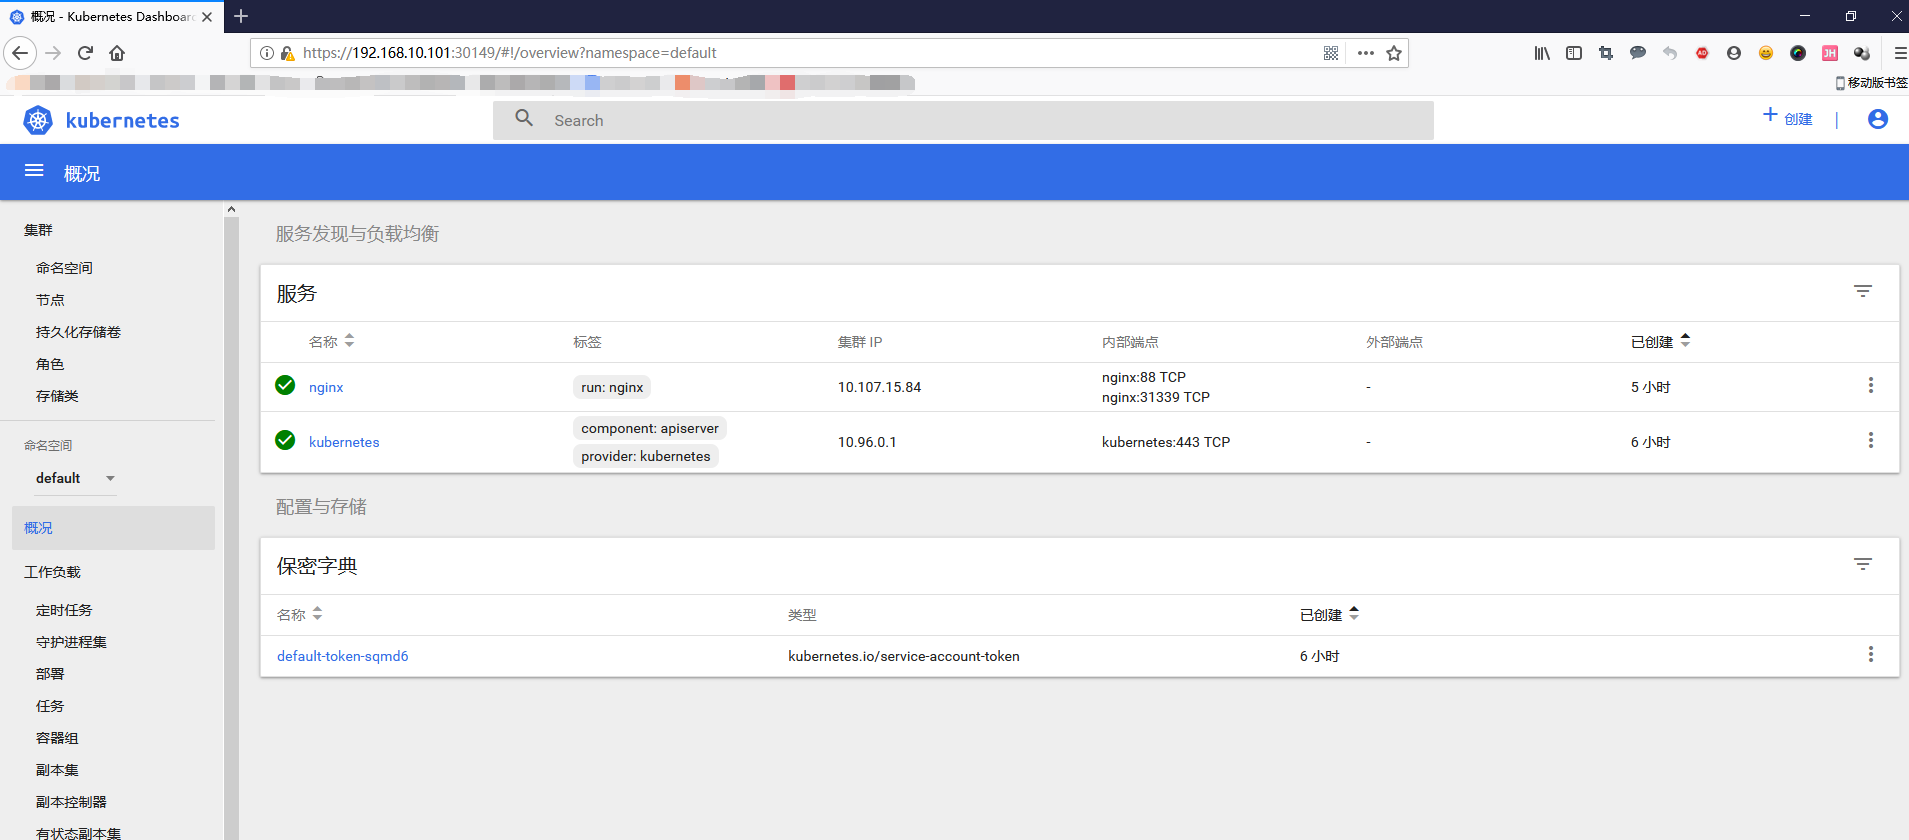
Task: Open actions menu for default-token-sqmd6 row
Action: pos(1871,654)
